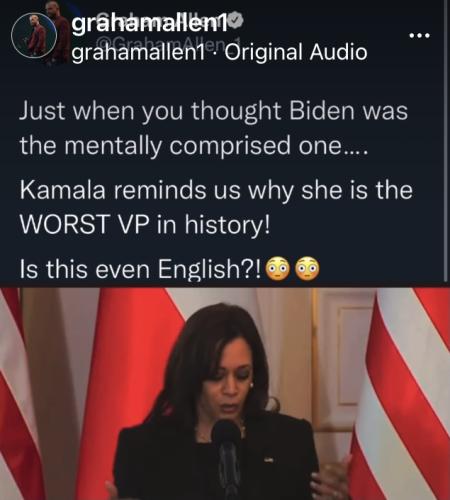The image size is (450, 500).
Task: Click grahamallen1 in the audio attribution line
Action: point(138,53)
